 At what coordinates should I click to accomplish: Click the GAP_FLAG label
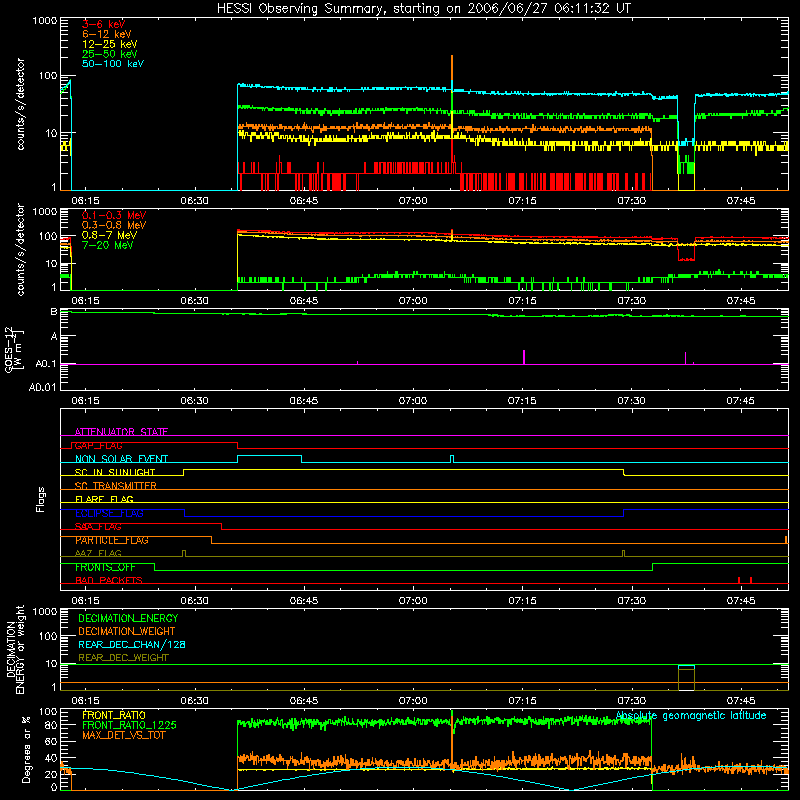click(x=98, y=445)
